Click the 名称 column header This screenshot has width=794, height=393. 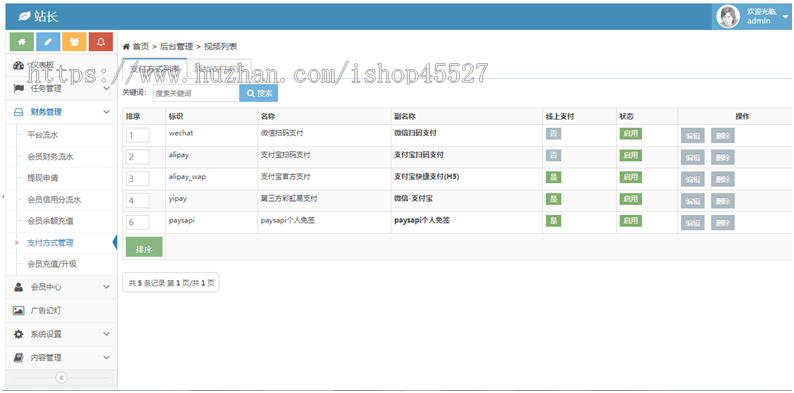[x=268, y=116]
